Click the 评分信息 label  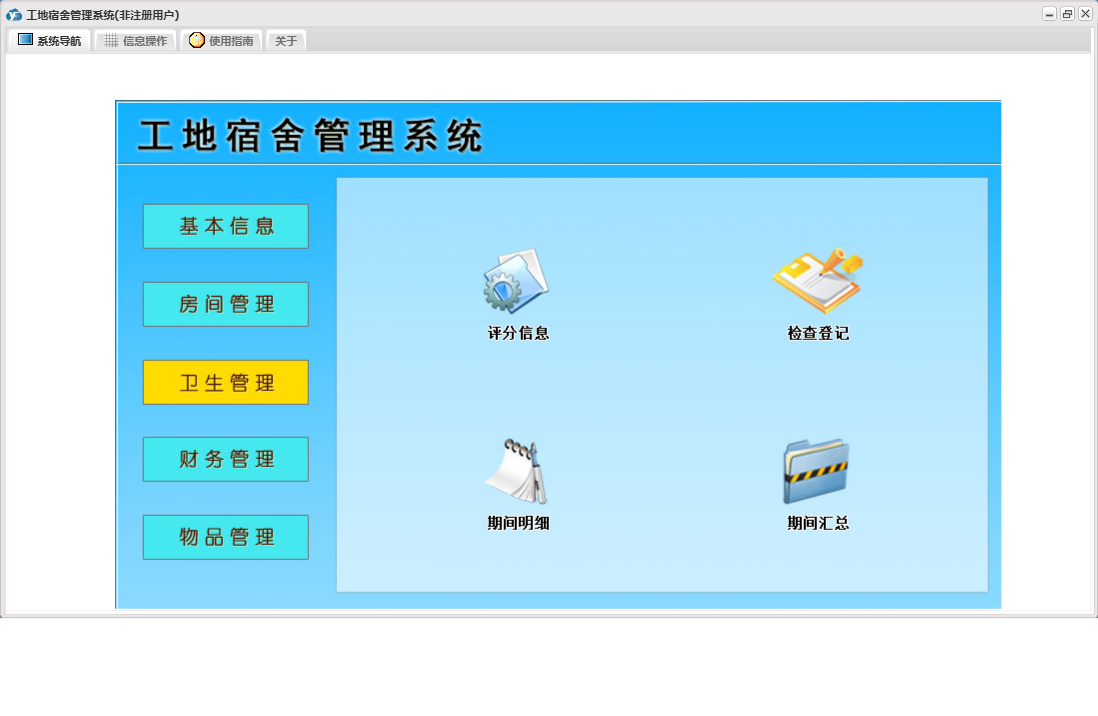518,333
